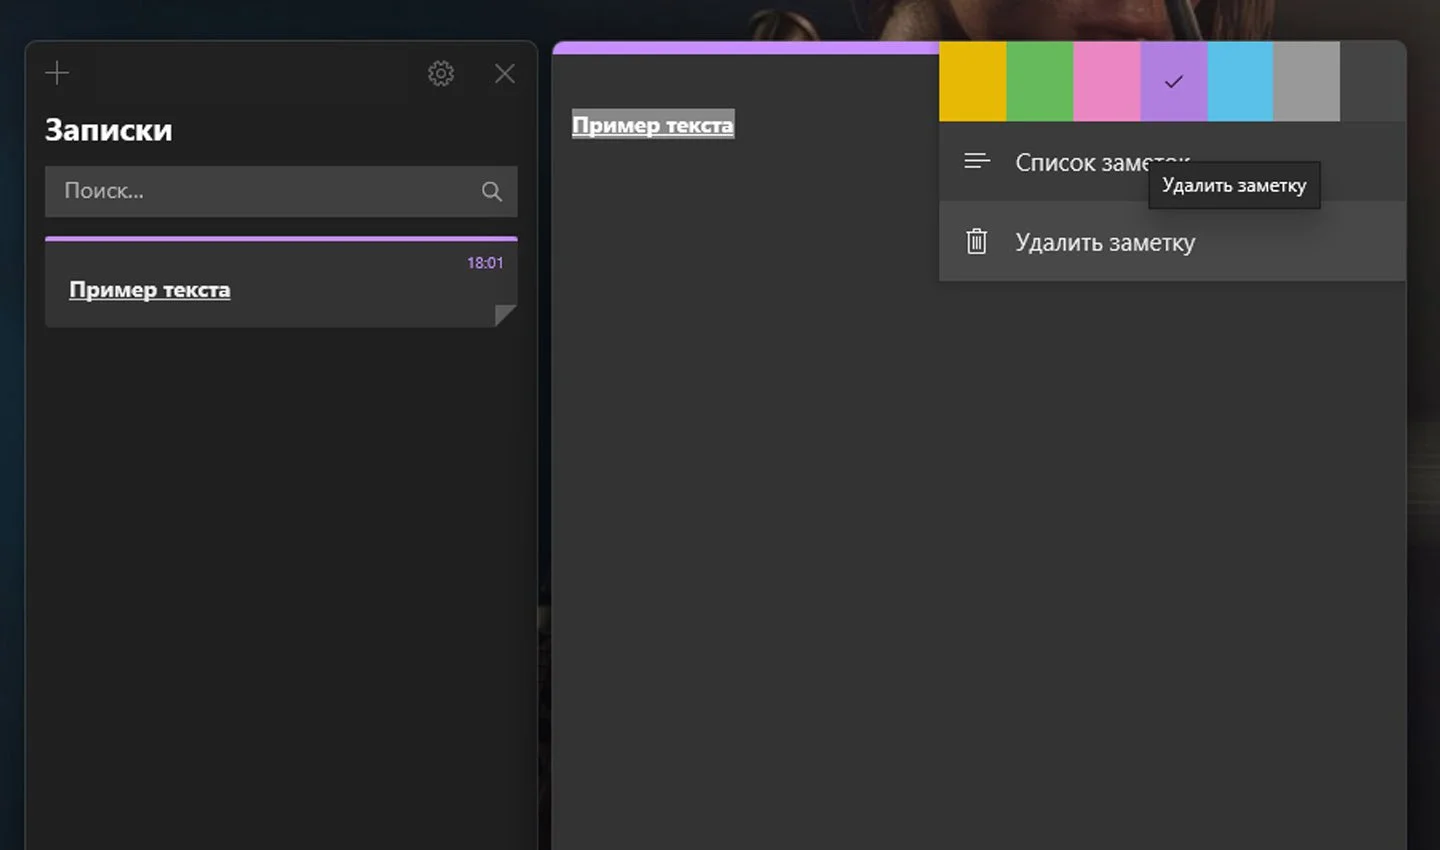1440x850 pixels.
Task: Open Sticky Notes settings gear
Action: pyautogui.click(x=441, y=73)
